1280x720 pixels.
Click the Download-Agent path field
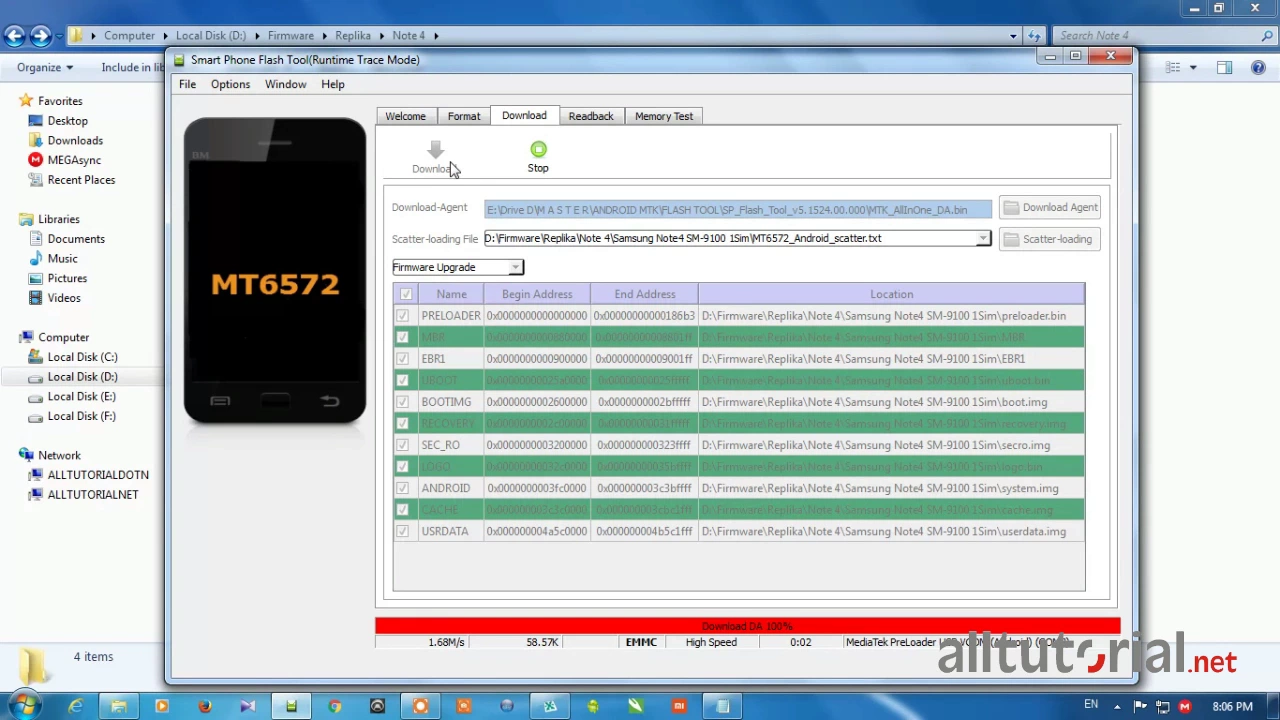click(738, 209)
